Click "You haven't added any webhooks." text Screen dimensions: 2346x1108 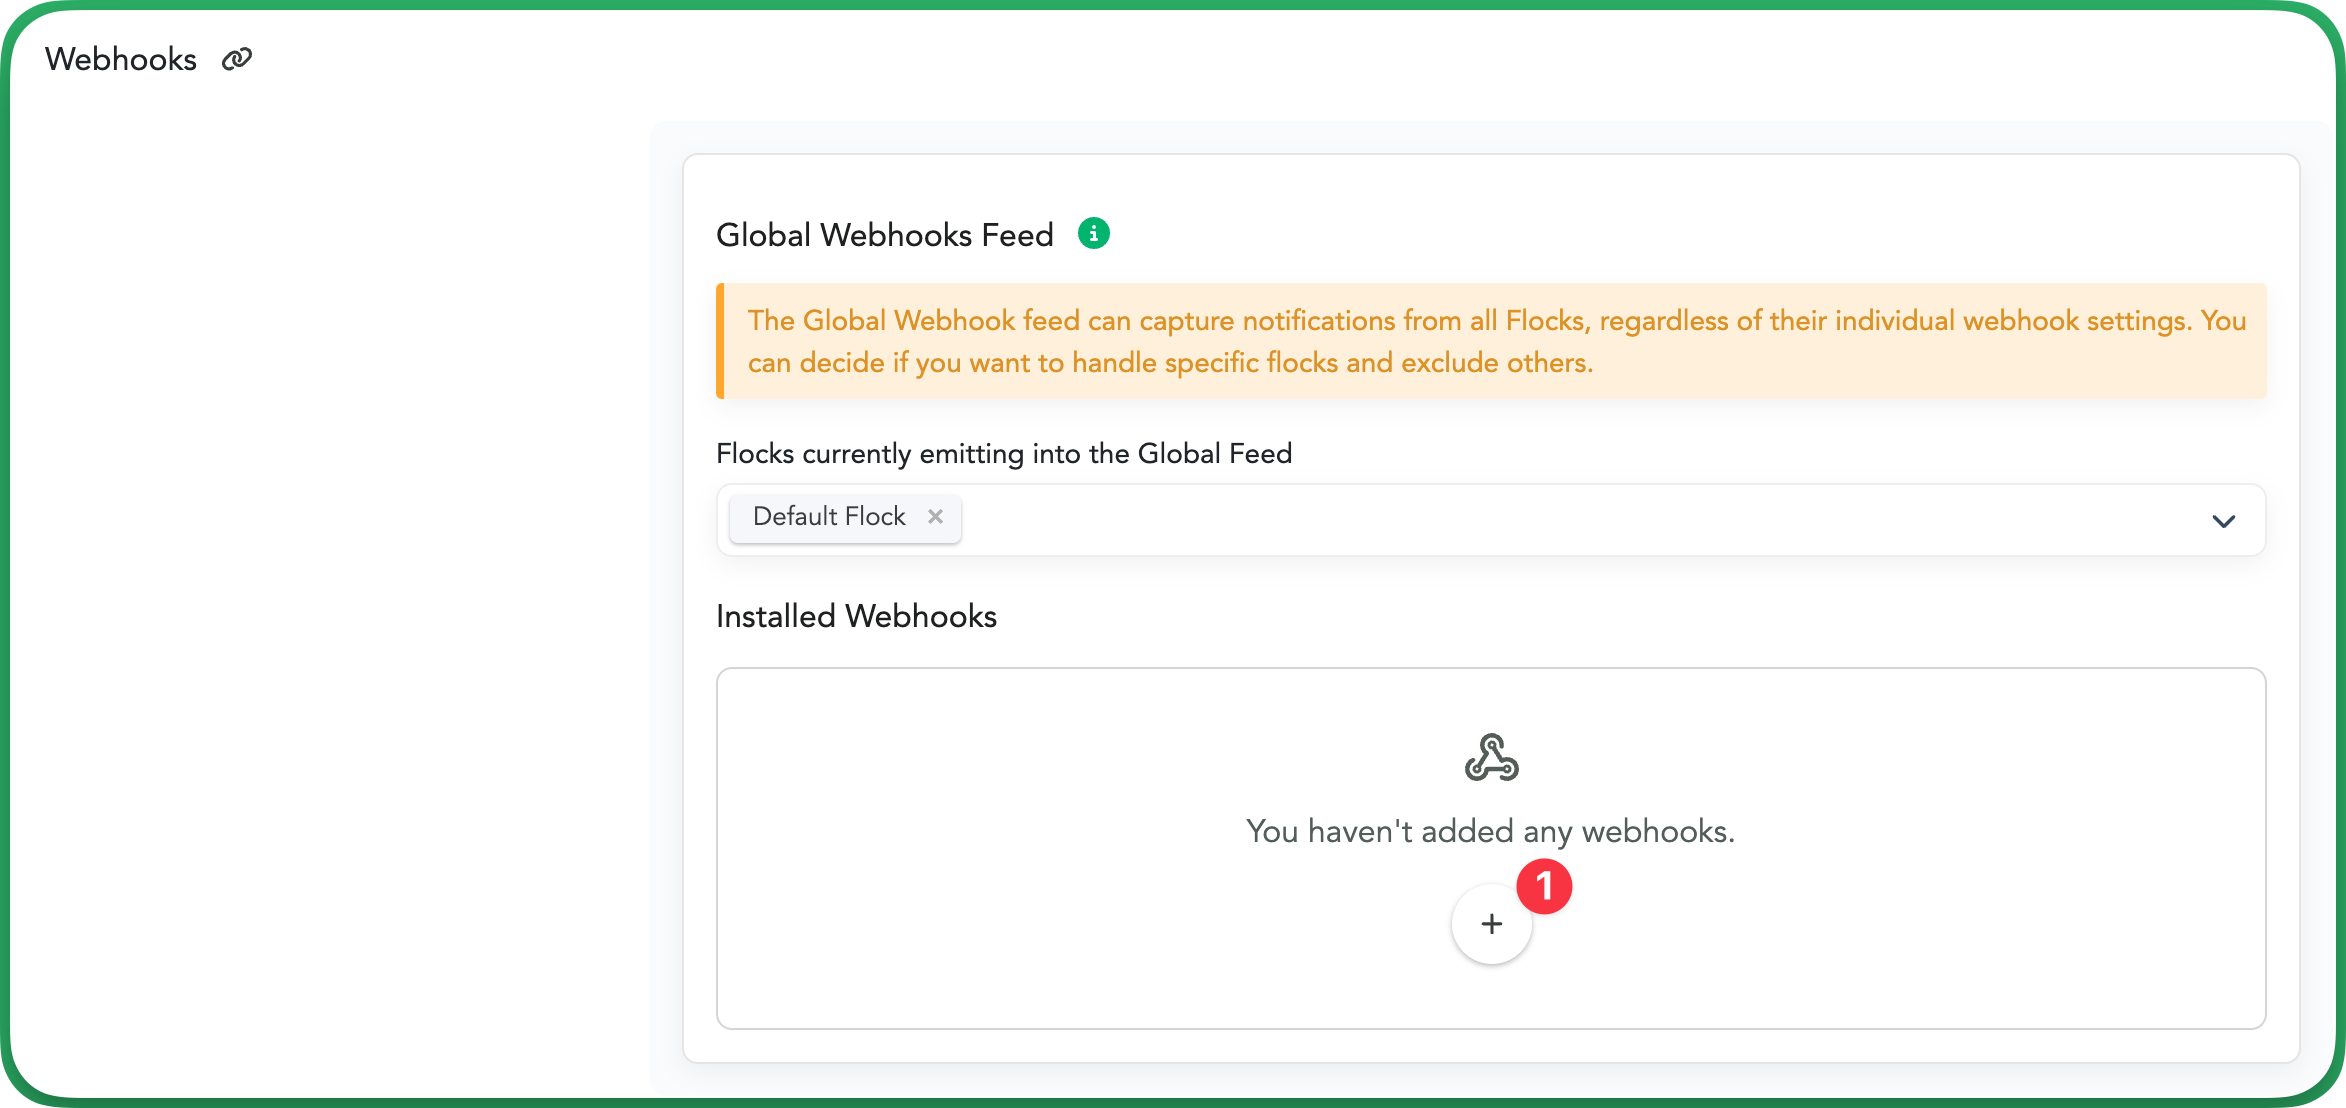[x=1490, y=831]
